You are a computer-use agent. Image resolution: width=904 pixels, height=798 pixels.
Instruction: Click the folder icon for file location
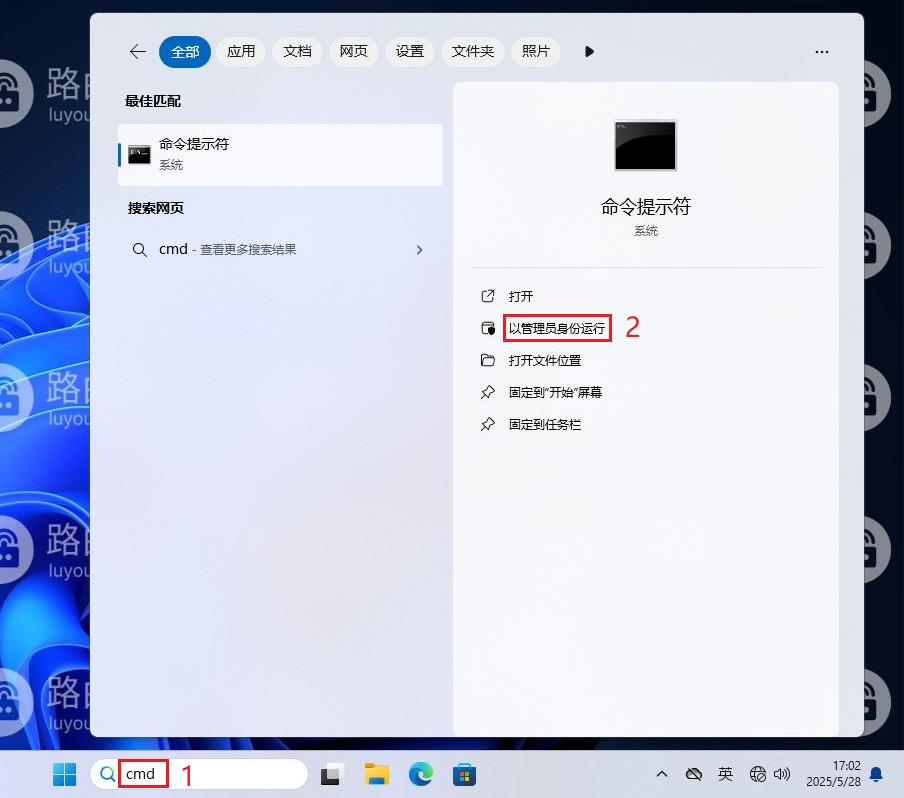click(x=488, y=360)
